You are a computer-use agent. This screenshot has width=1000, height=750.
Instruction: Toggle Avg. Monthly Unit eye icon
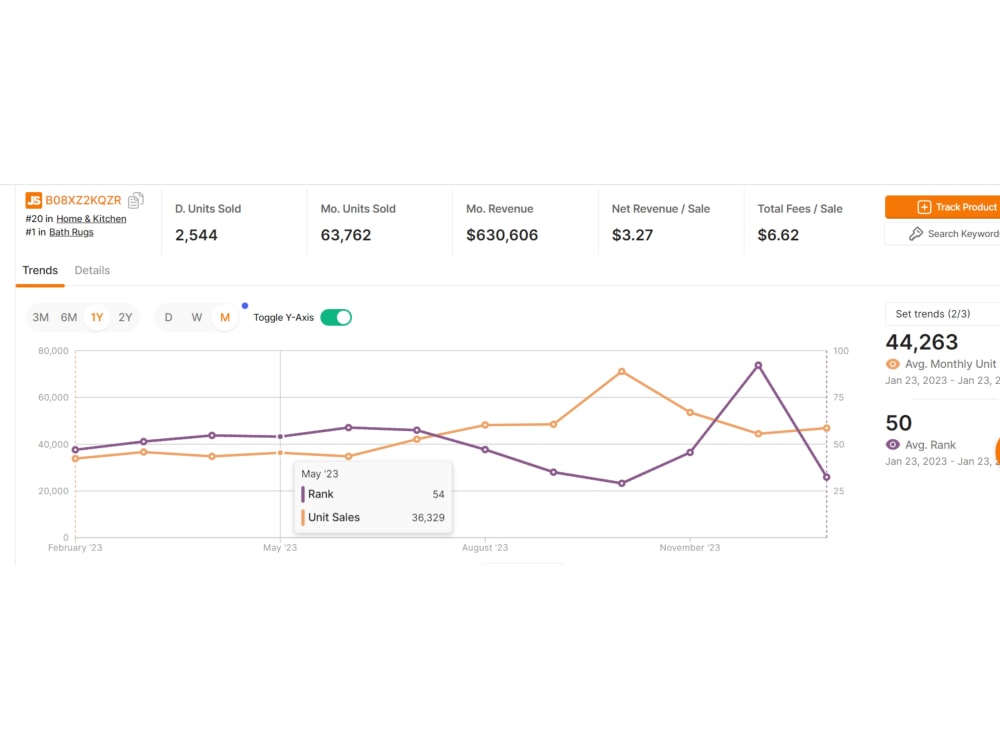pyautogui.click(x=893, y=364)
